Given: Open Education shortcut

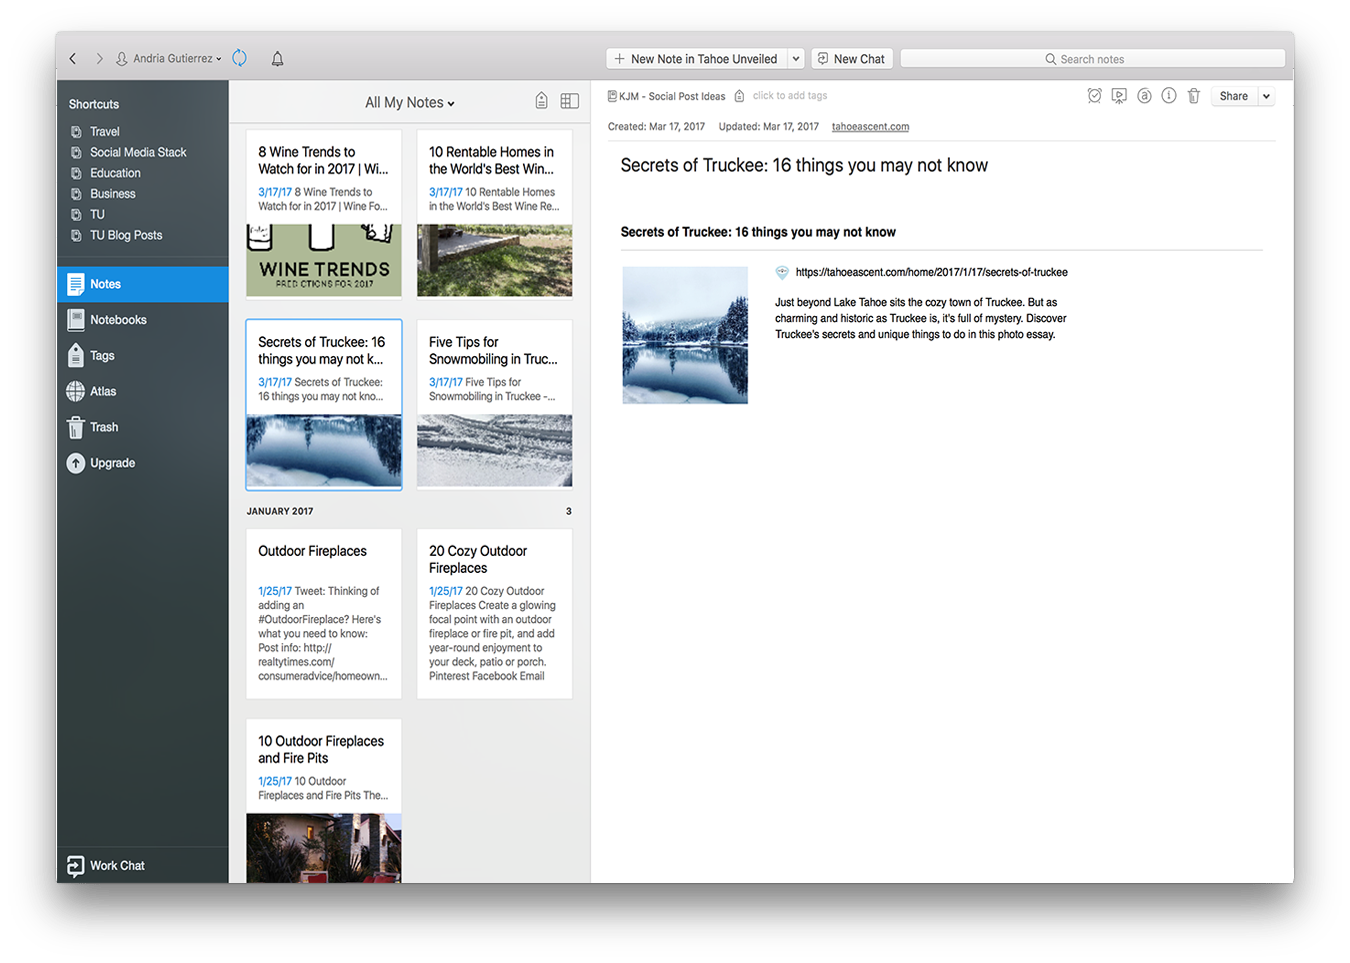Looking at the screenshot, I should coord(115,173).
